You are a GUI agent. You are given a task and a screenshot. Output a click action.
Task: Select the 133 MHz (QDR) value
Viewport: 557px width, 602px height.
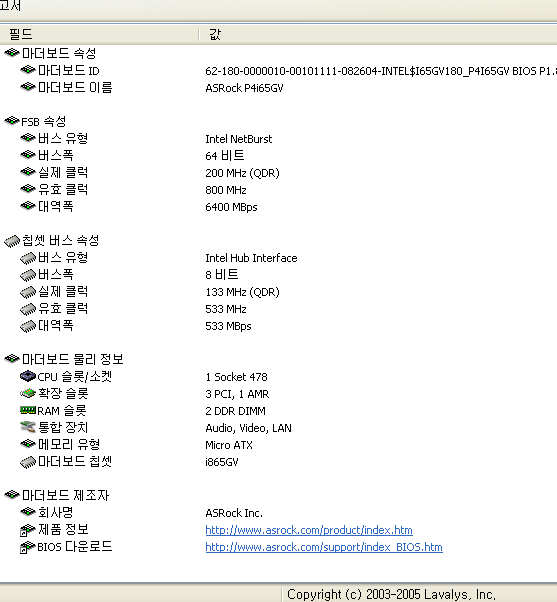[x=243, y=292]
